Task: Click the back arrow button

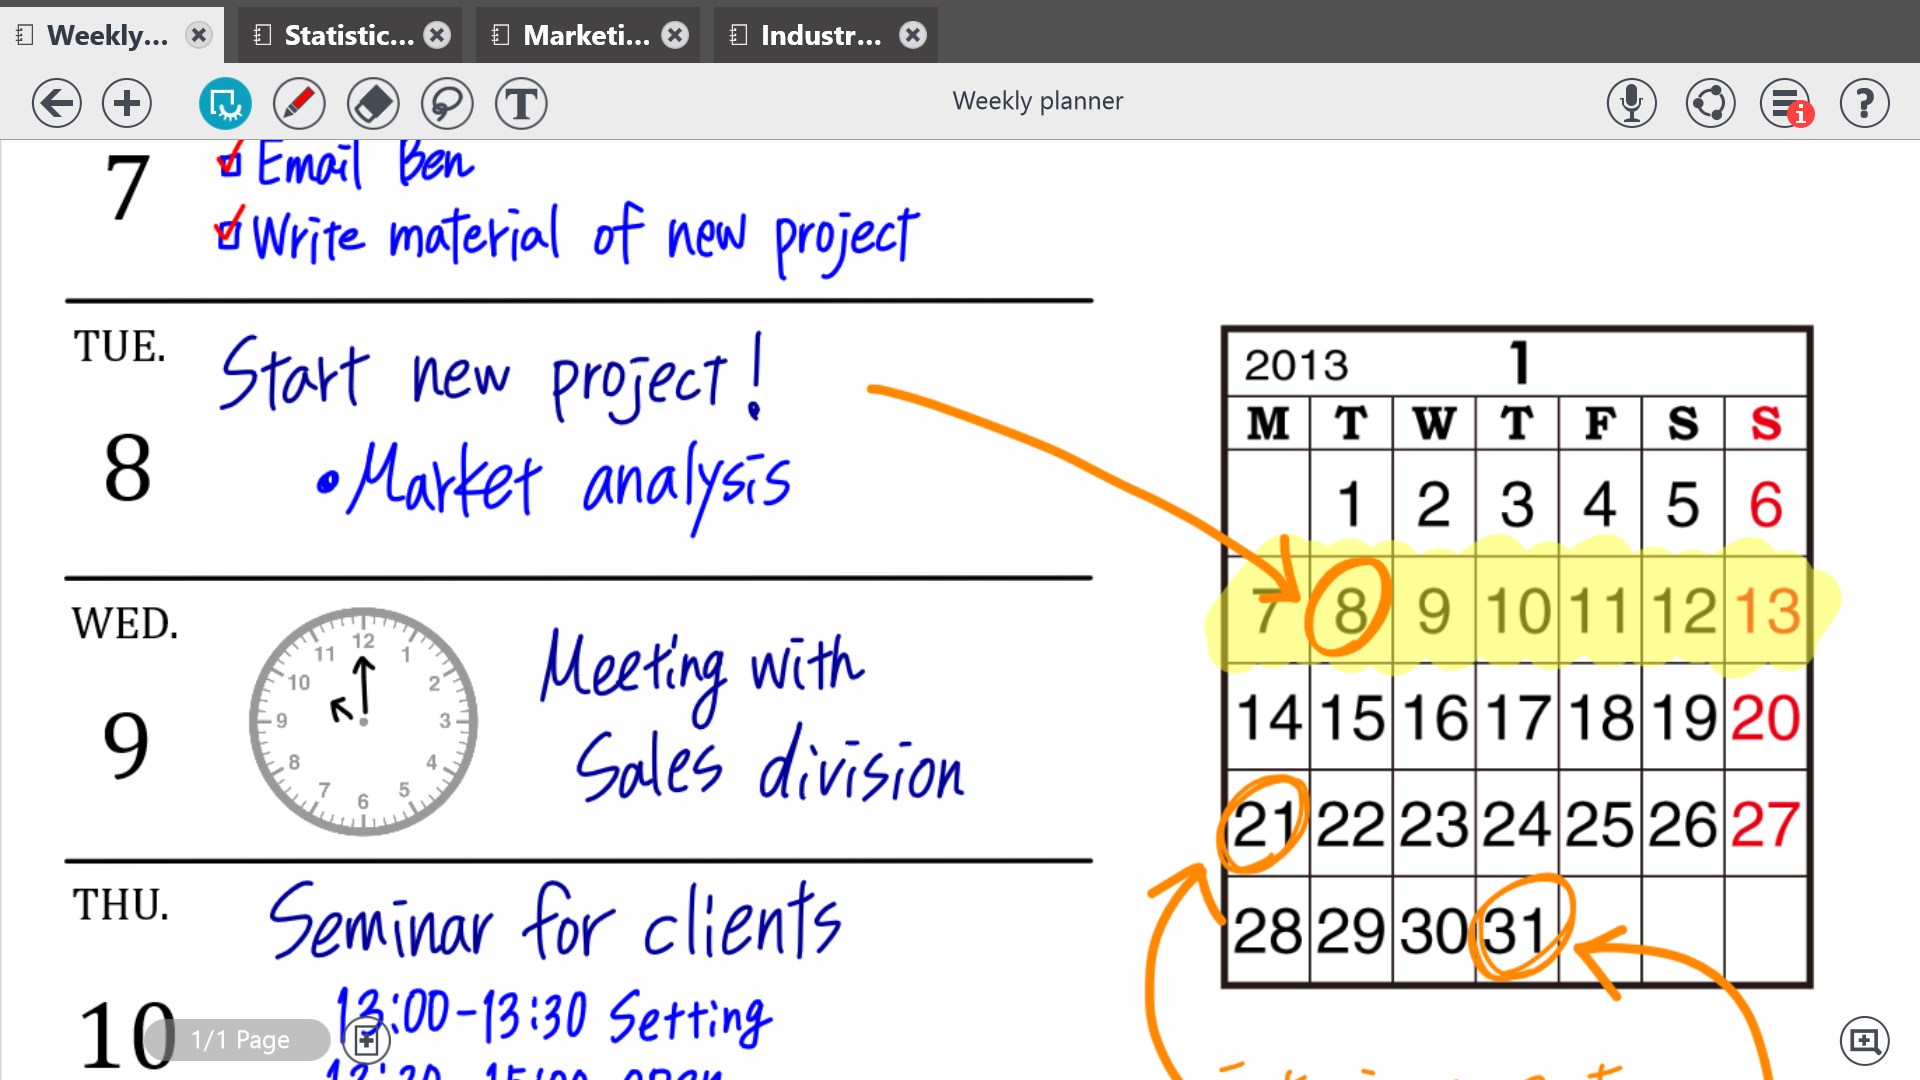Action: (x=56, y=103)
